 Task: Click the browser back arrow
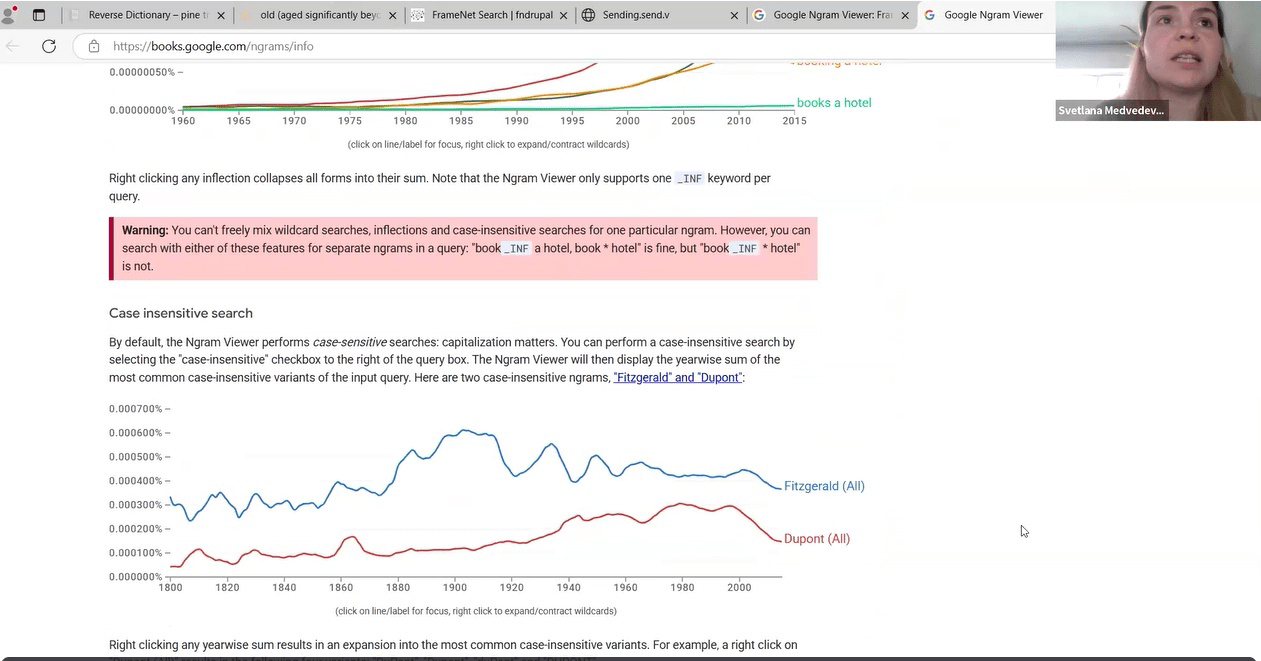coord(13,46)
